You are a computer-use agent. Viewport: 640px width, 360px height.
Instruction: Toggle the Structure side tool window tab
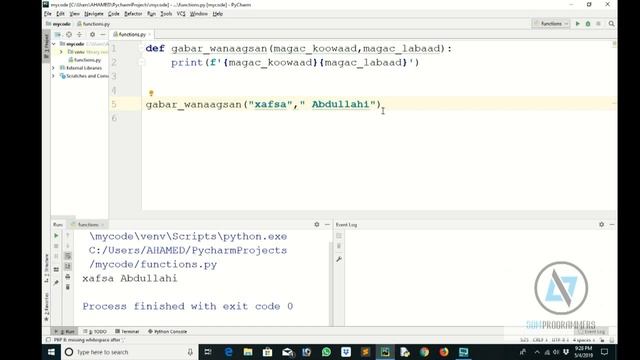point(46,269)
